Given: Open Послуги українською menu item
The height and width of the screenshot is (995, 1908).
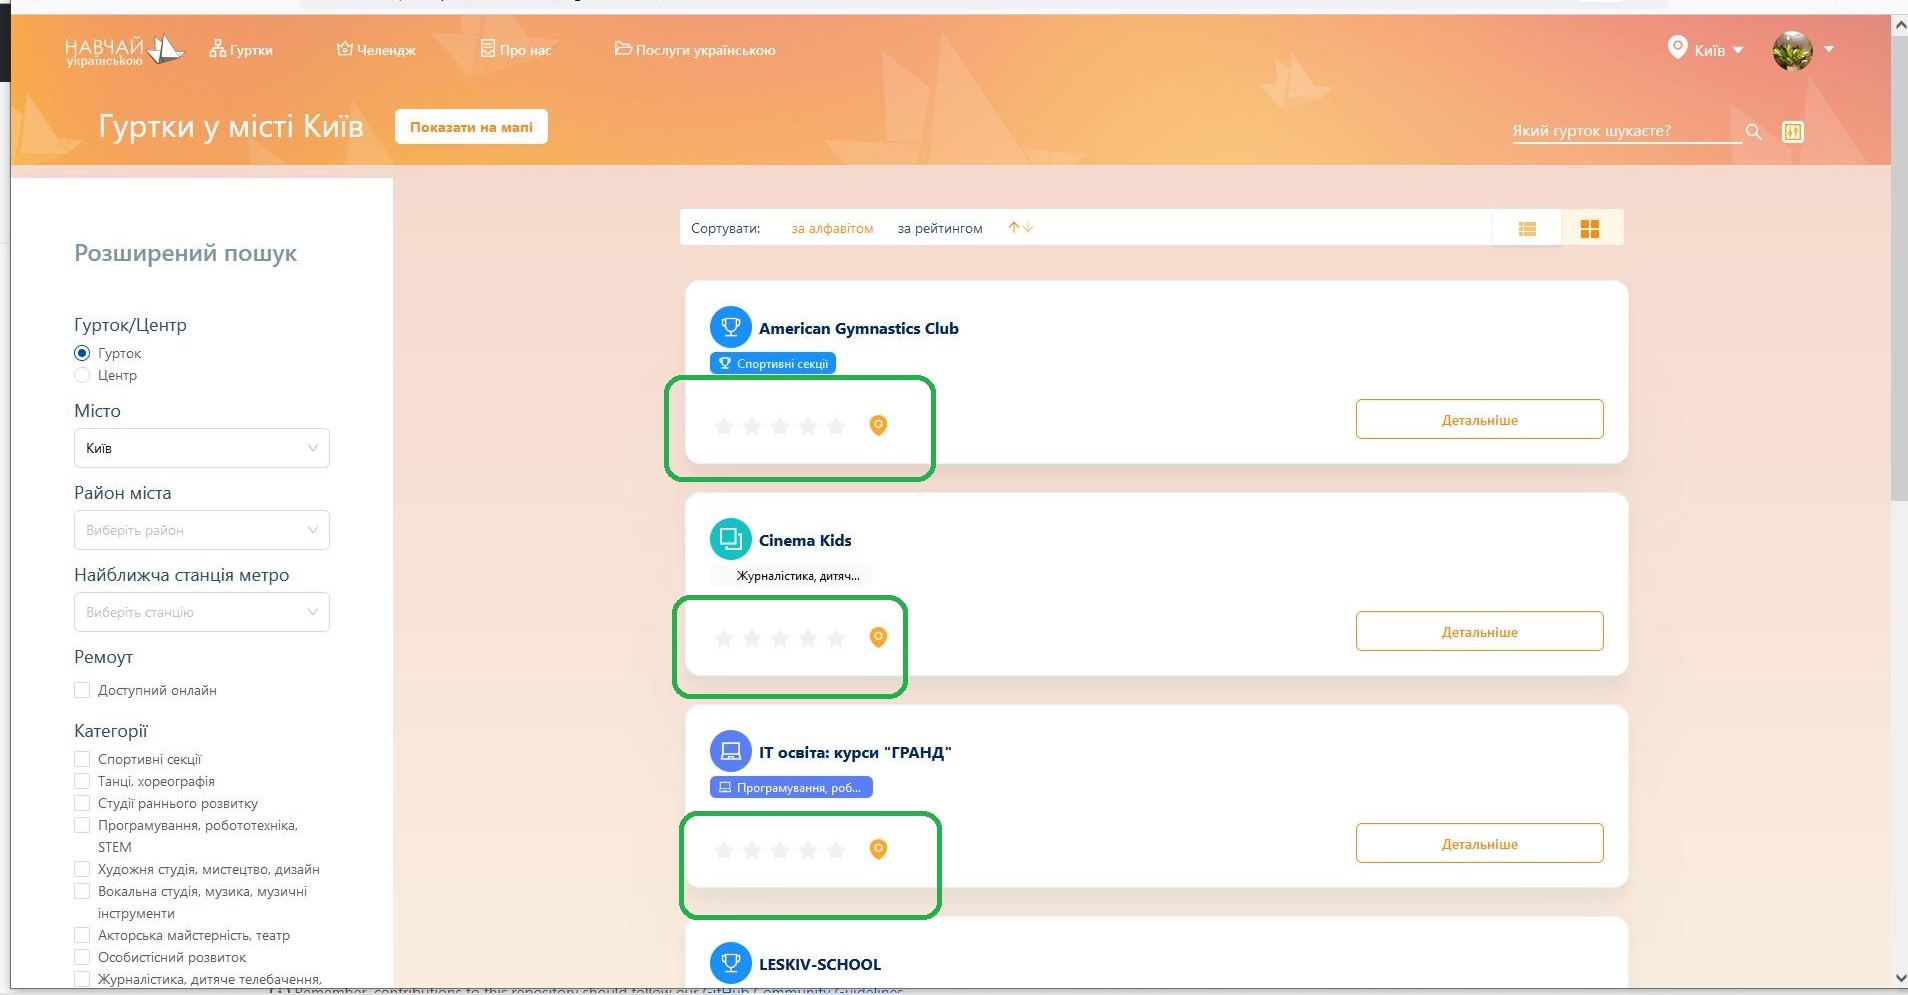Looking at the screenshot, I should pos(695,49).
